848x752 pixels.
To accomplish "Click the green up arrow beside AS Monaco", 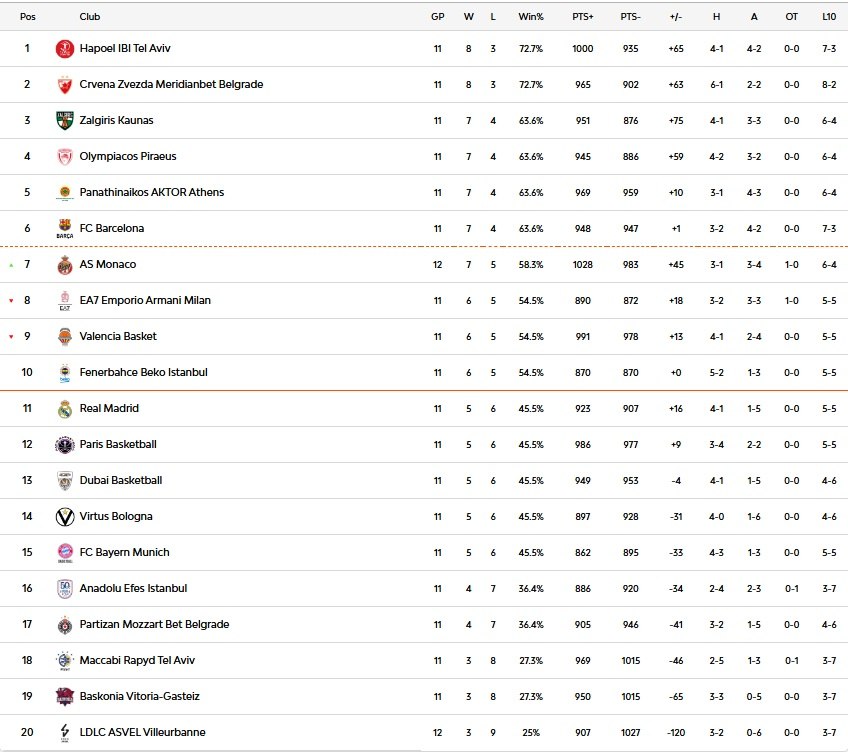I will (11, 265).
